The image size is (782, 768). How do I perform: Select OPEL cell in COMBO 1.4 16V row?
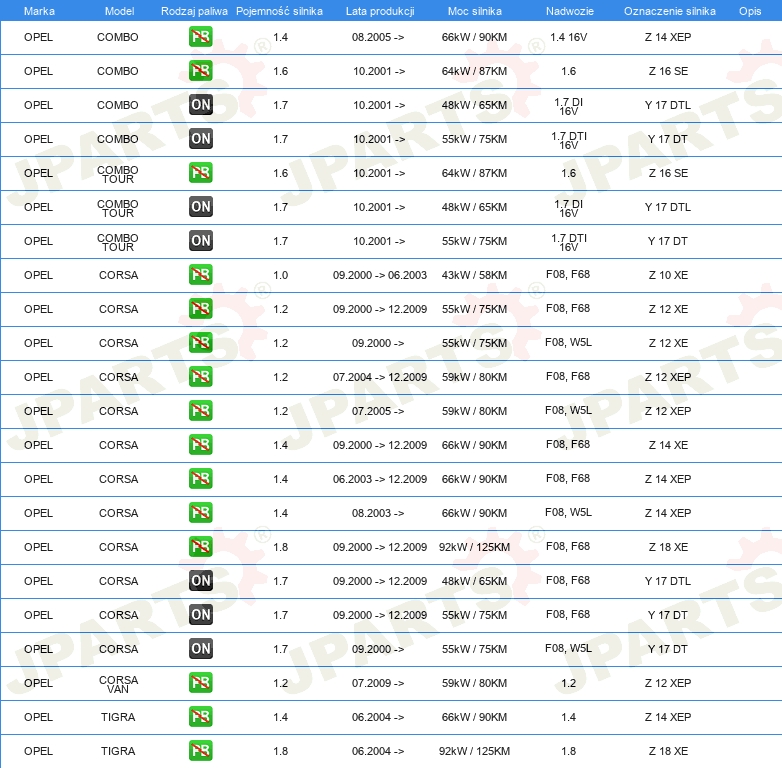point(38,37)
